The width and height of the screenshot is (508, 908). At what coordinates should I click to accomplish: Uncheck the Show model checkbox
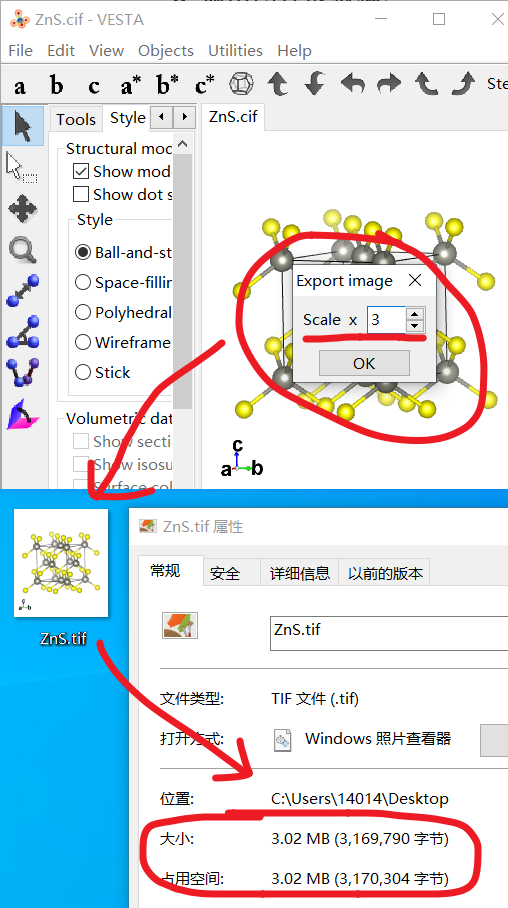[81, 171]
